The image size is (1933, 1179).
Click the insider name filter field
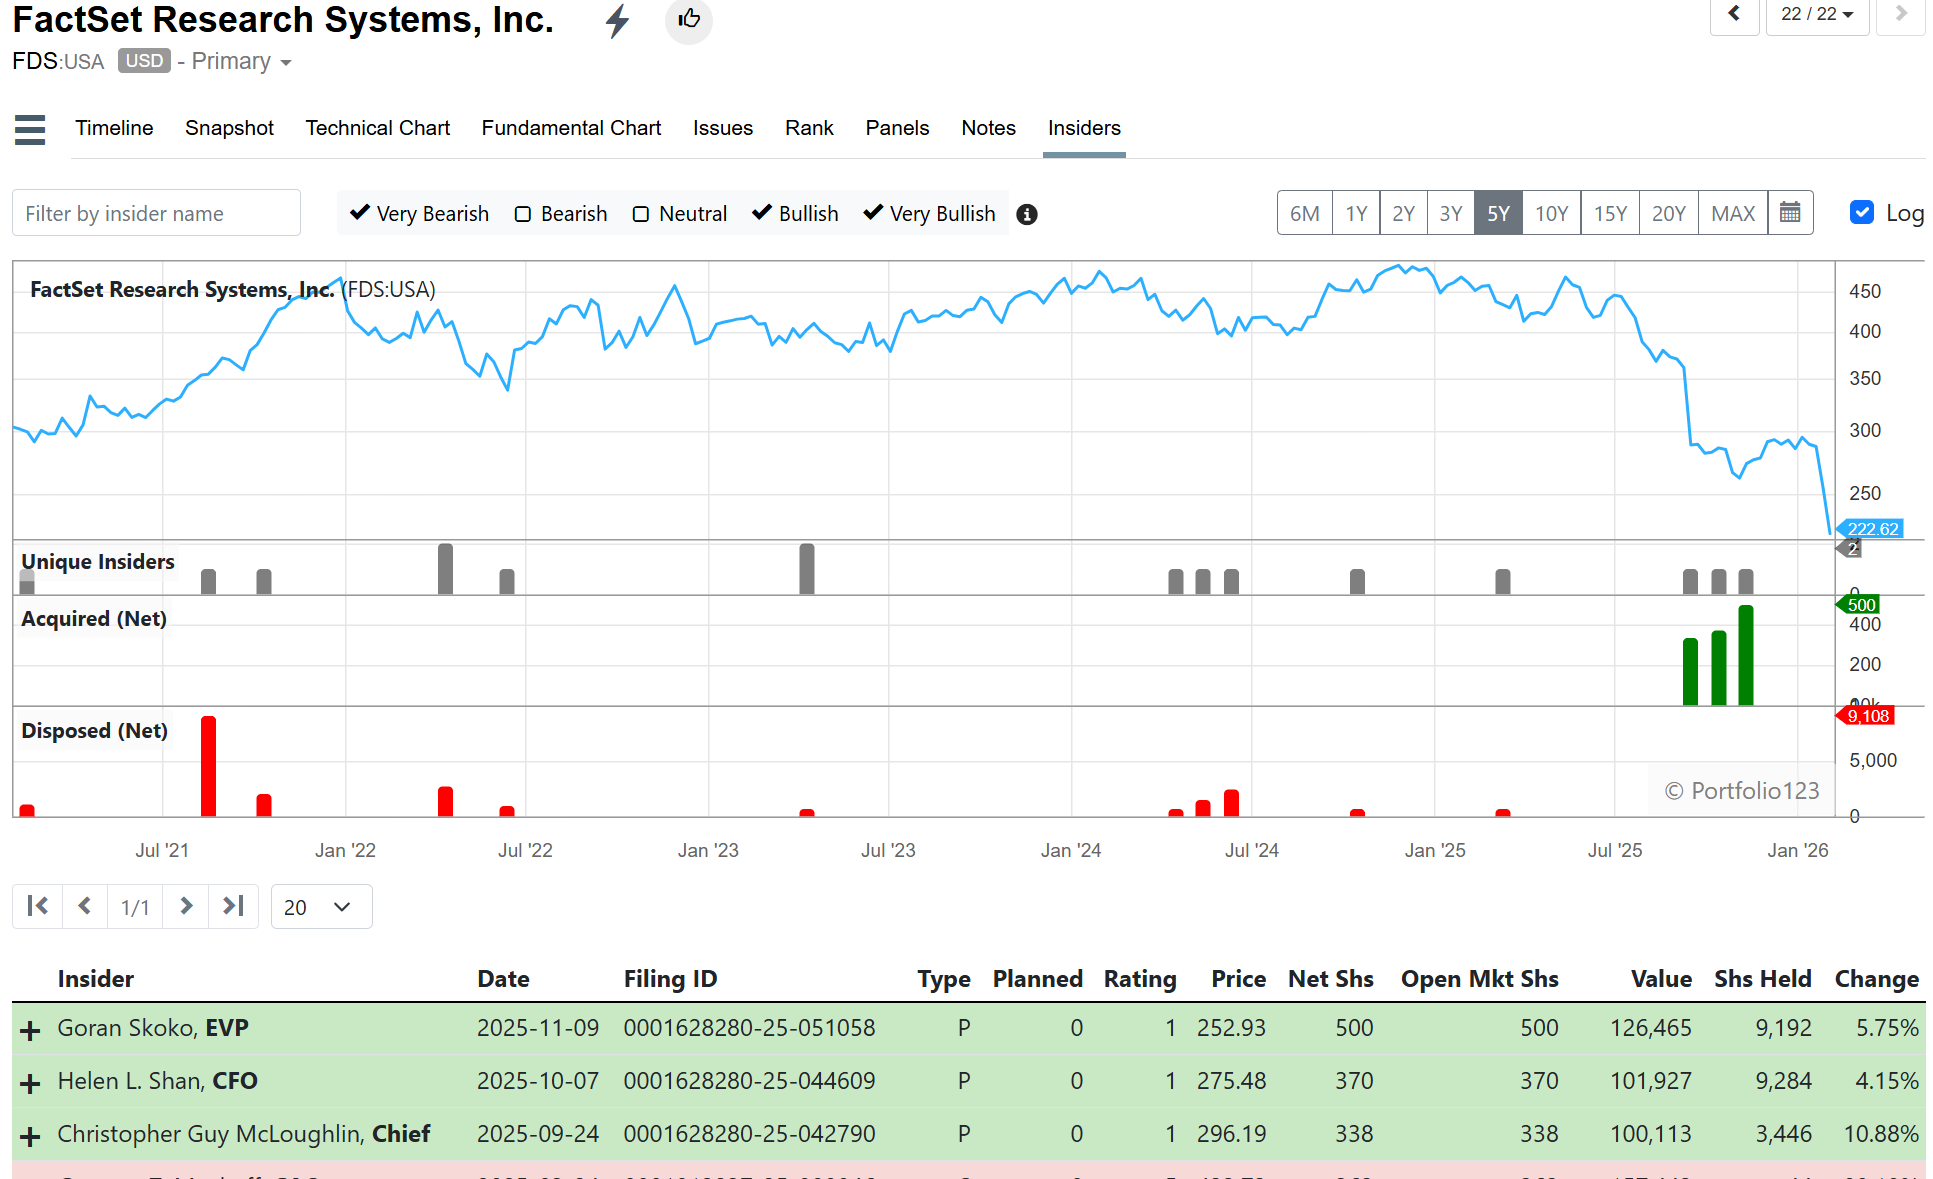[x=156, y=213]
